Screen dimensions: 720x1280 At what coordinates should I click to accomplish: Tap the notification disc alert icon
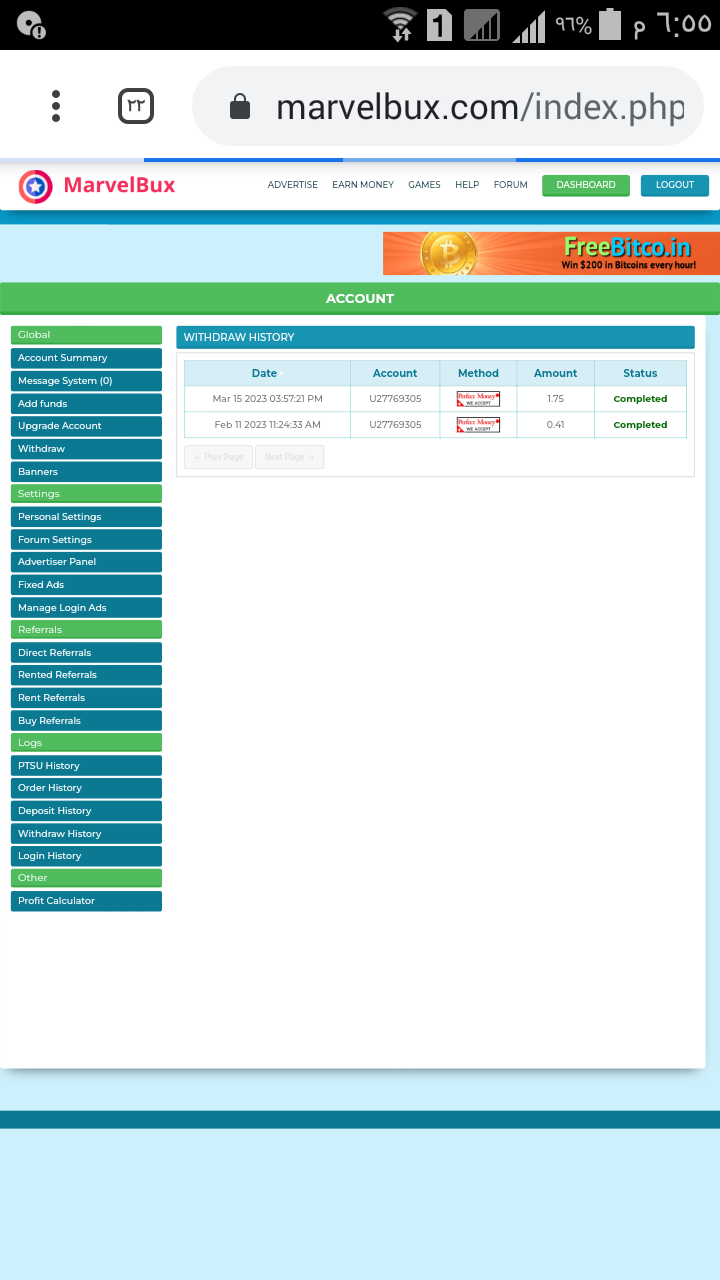click(x=32, y=25)
